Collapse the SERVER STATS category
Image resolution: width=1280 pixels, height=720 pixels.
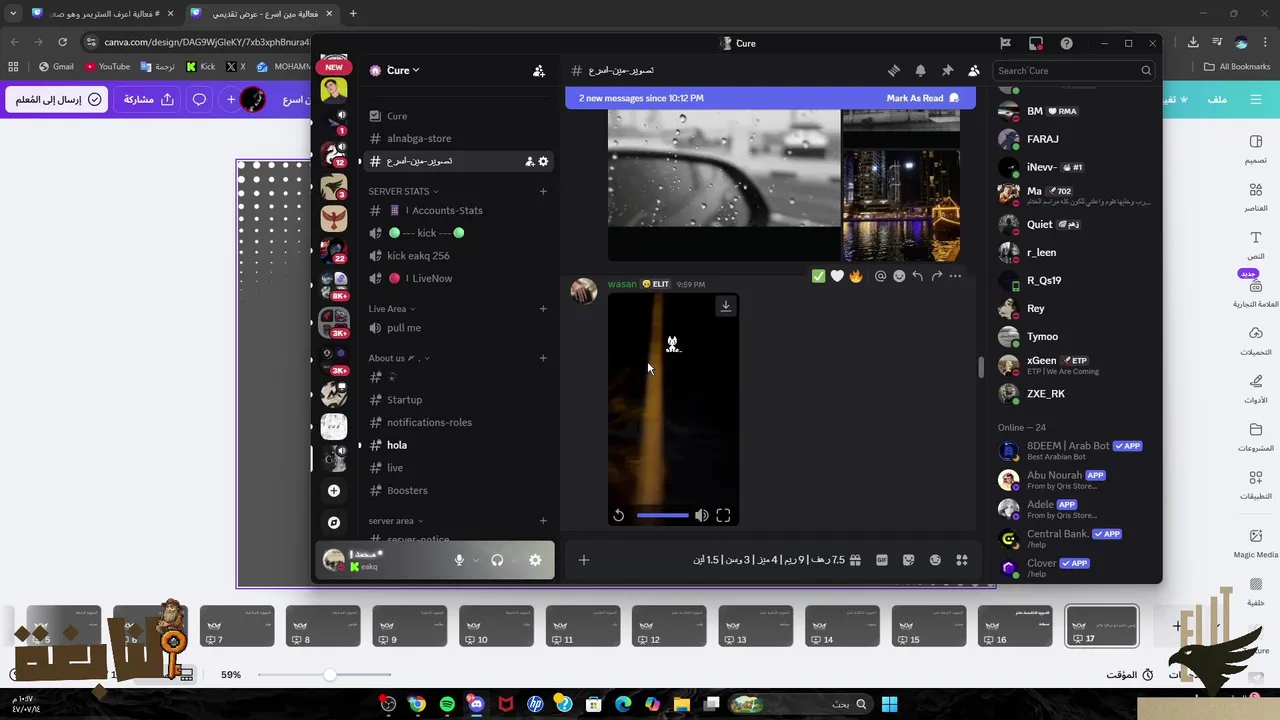pos(403,191)
